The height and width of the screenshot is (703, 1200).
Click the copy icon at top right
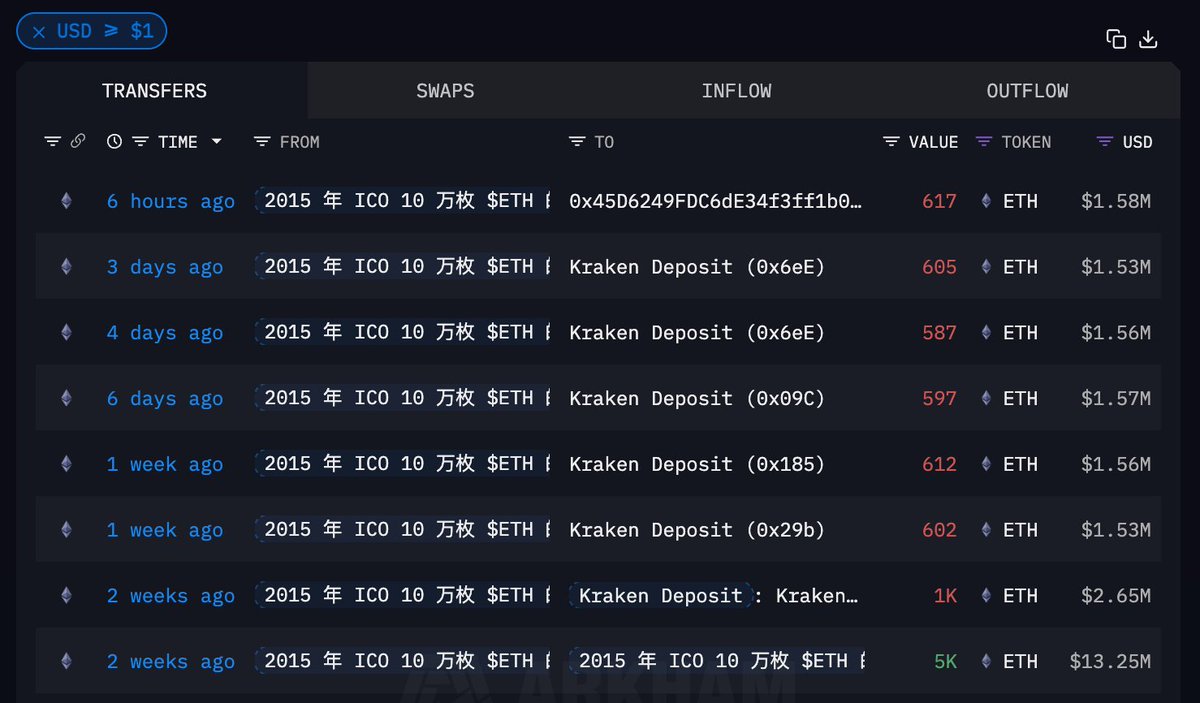point(1116,39)
